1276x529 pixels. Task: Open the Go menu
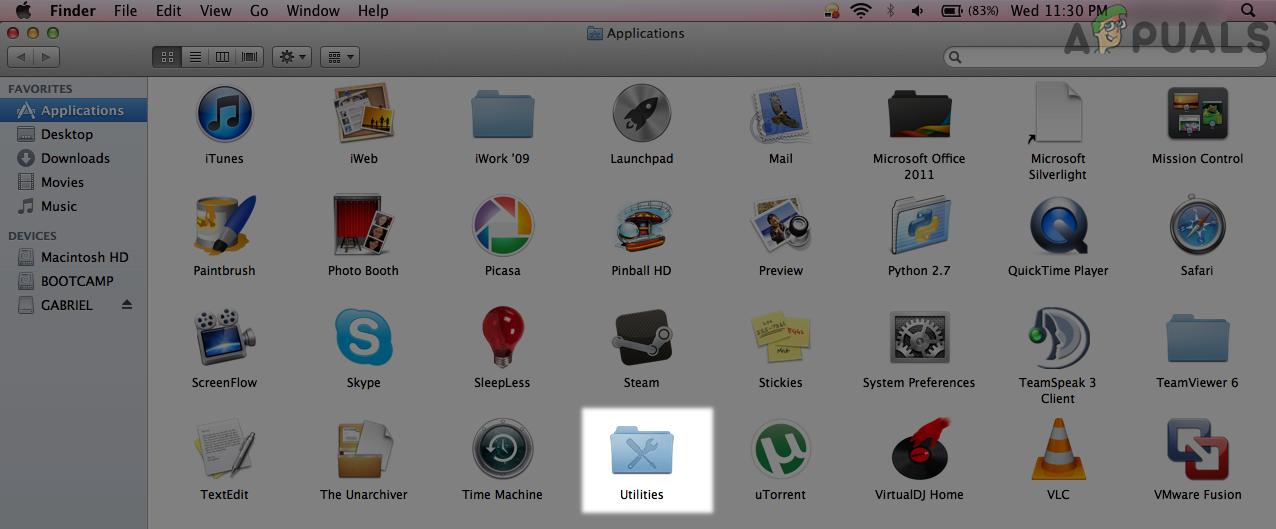point(259,11)
